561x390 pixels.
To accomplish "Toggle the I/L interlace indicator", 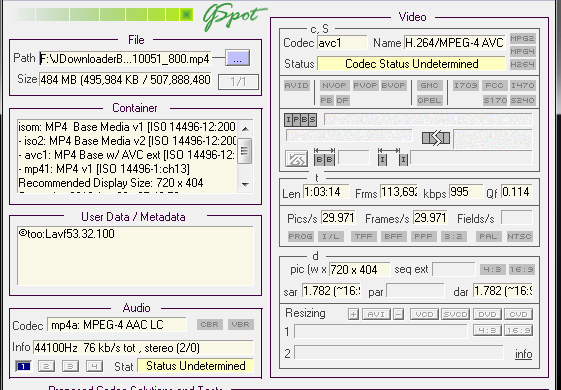I will click(331, 237).
